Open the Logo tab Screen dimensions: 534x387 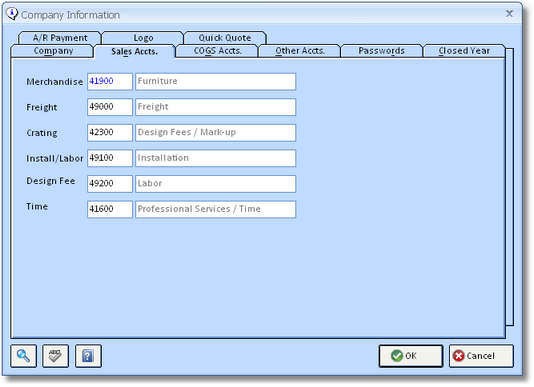click(x=143, y=38)
